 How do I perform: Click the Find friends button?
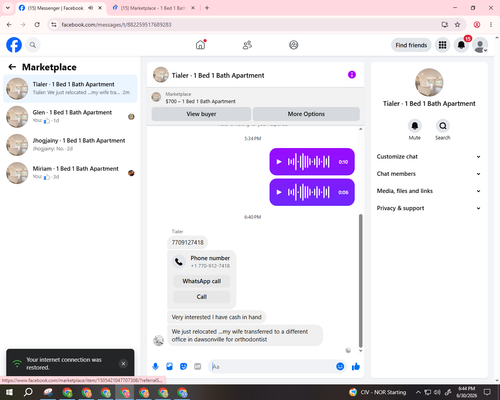(x=411, y=45)
